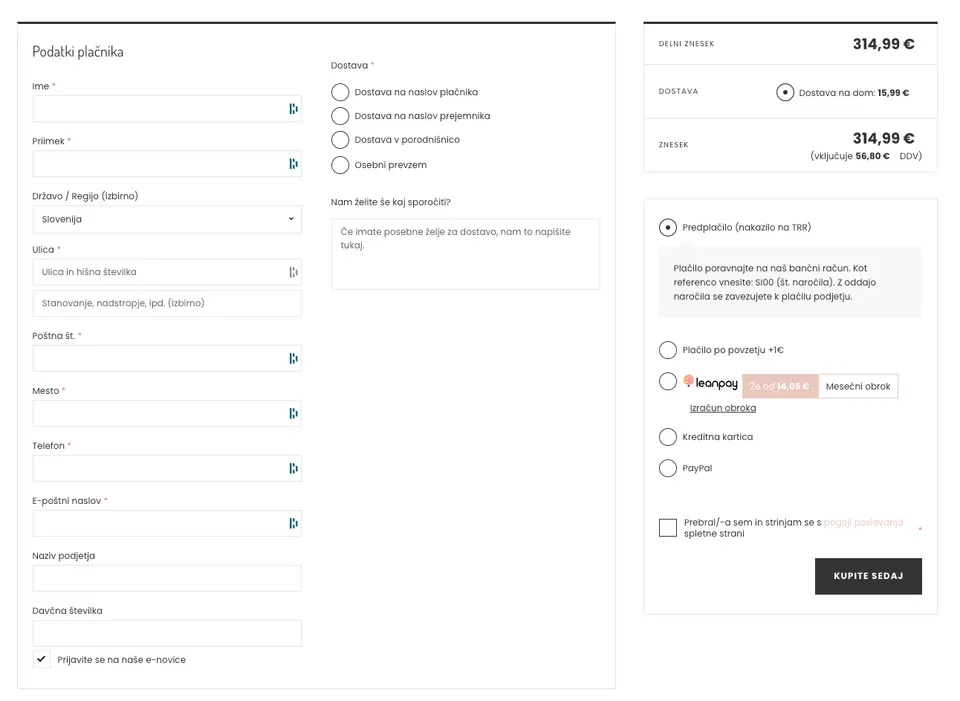Click the delivery notes textarea
Screen dimensions: 960x701
pyautogui.click(x=465, y=254)
